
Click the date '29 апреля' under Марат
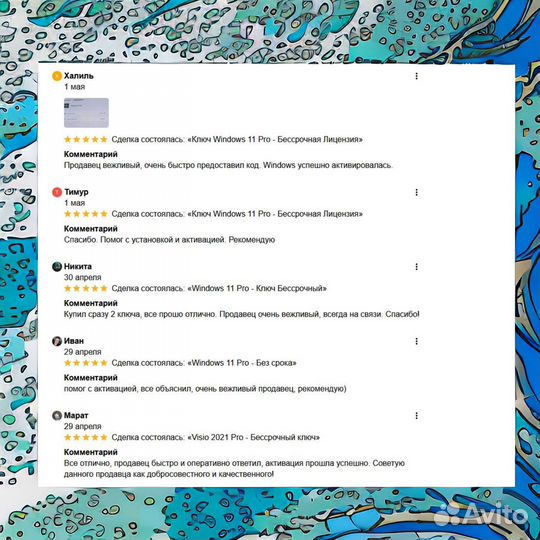[x=83, y=426]
